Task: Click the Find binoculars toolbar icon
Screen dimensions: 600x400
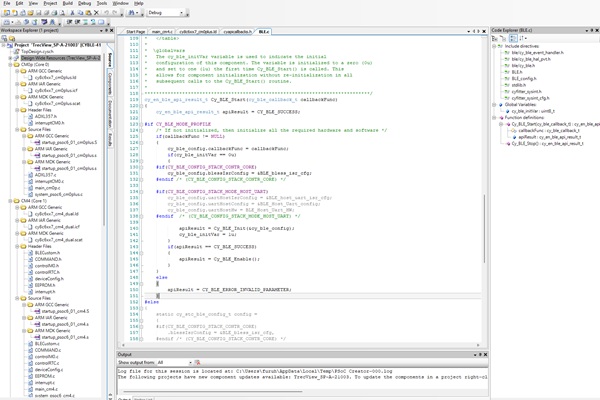Action: click(131, 13)
